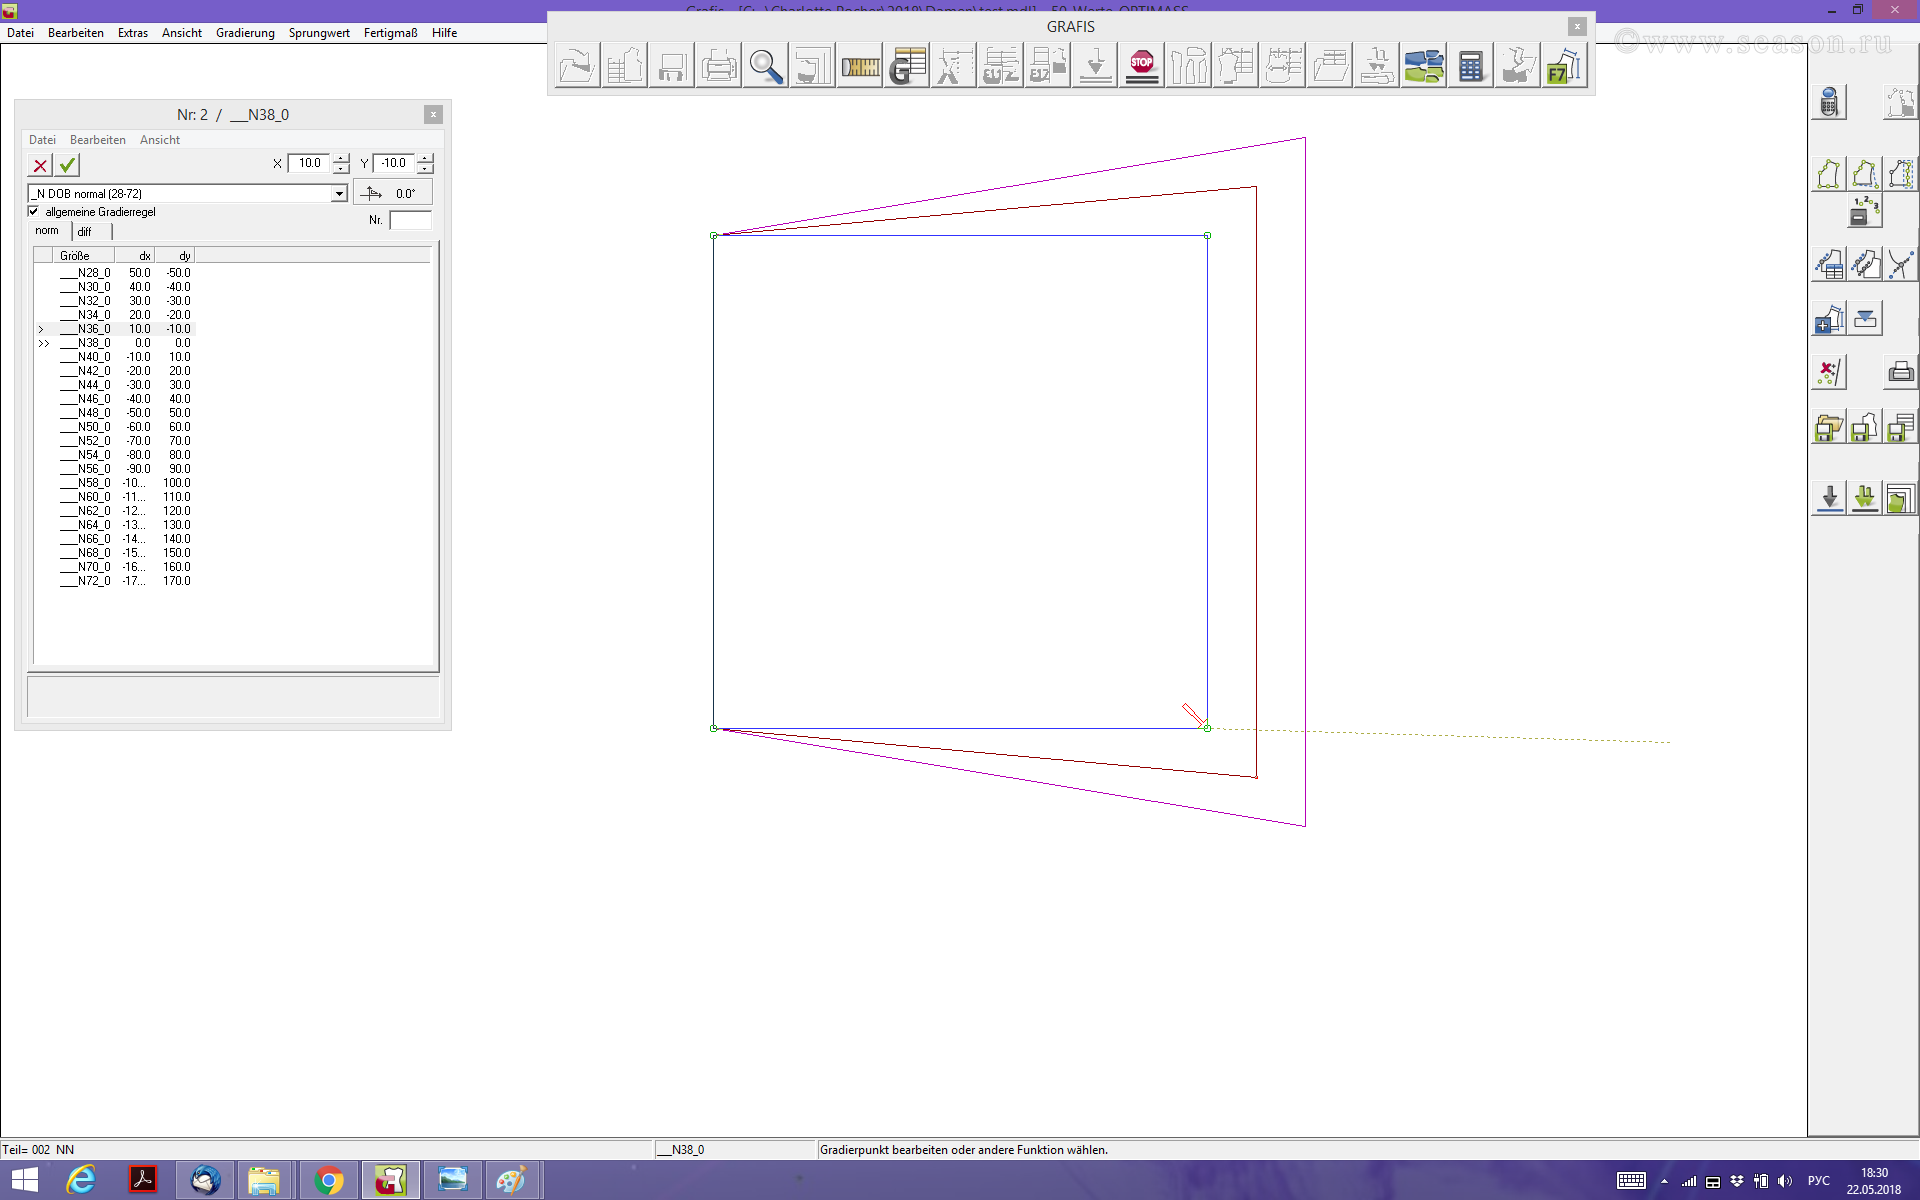Increase the X value with up arrow

pyautogui.click(x=342, y=158)
